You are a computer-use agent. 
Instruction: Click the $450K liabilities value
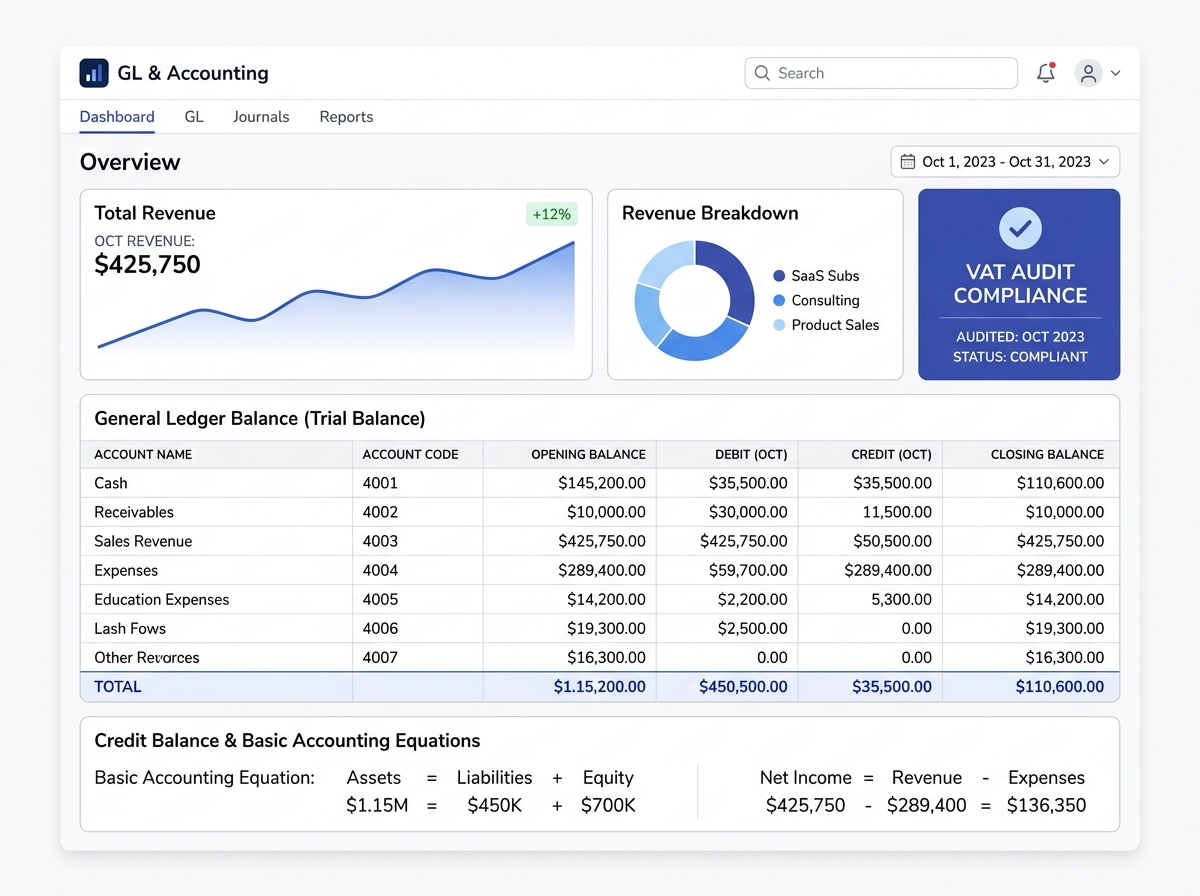tap(495, 805)
